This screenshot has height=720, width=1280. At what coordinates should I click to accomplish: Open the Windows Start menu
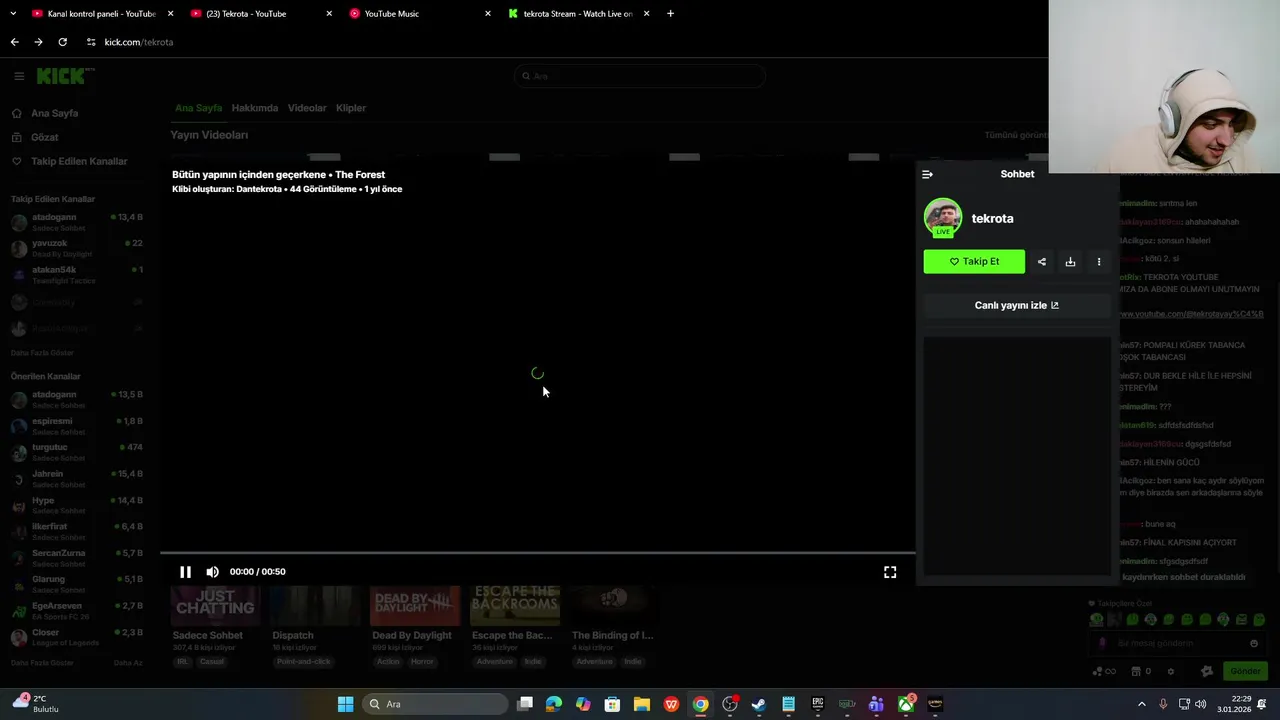point(345,704)
